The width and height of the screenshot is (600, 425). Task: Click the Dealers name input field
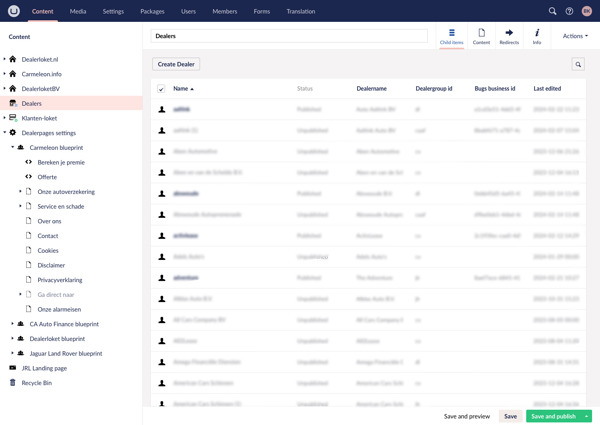pos(289,36)
